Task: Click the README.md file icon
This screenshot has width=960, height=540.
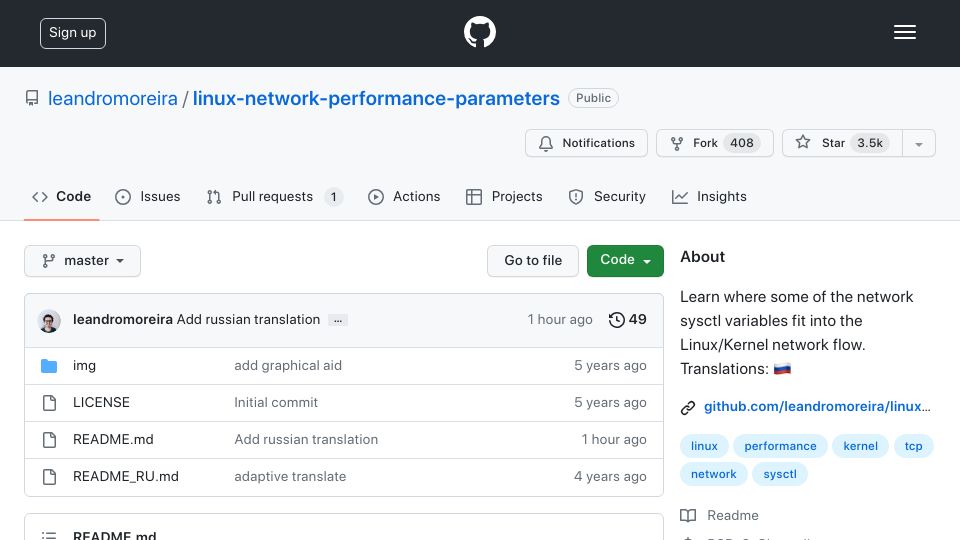Action: tap(49, 440)
